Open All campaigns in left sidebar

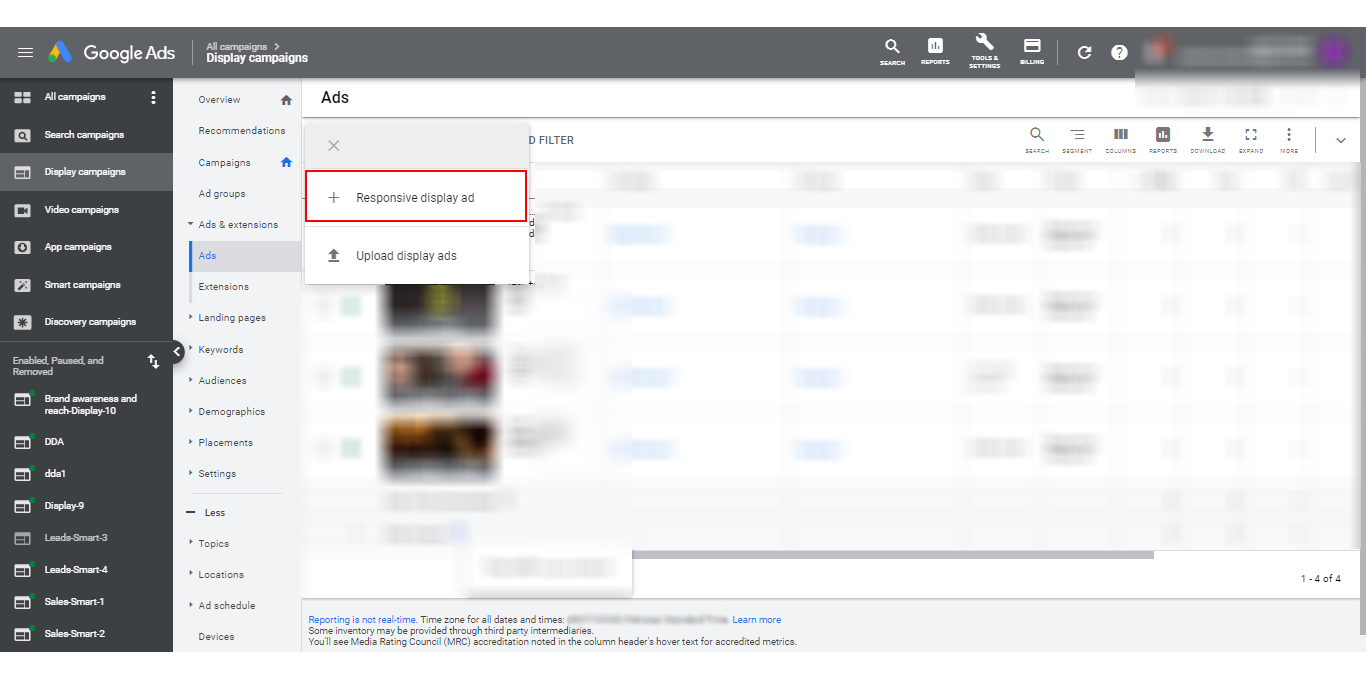click(75, 97)
